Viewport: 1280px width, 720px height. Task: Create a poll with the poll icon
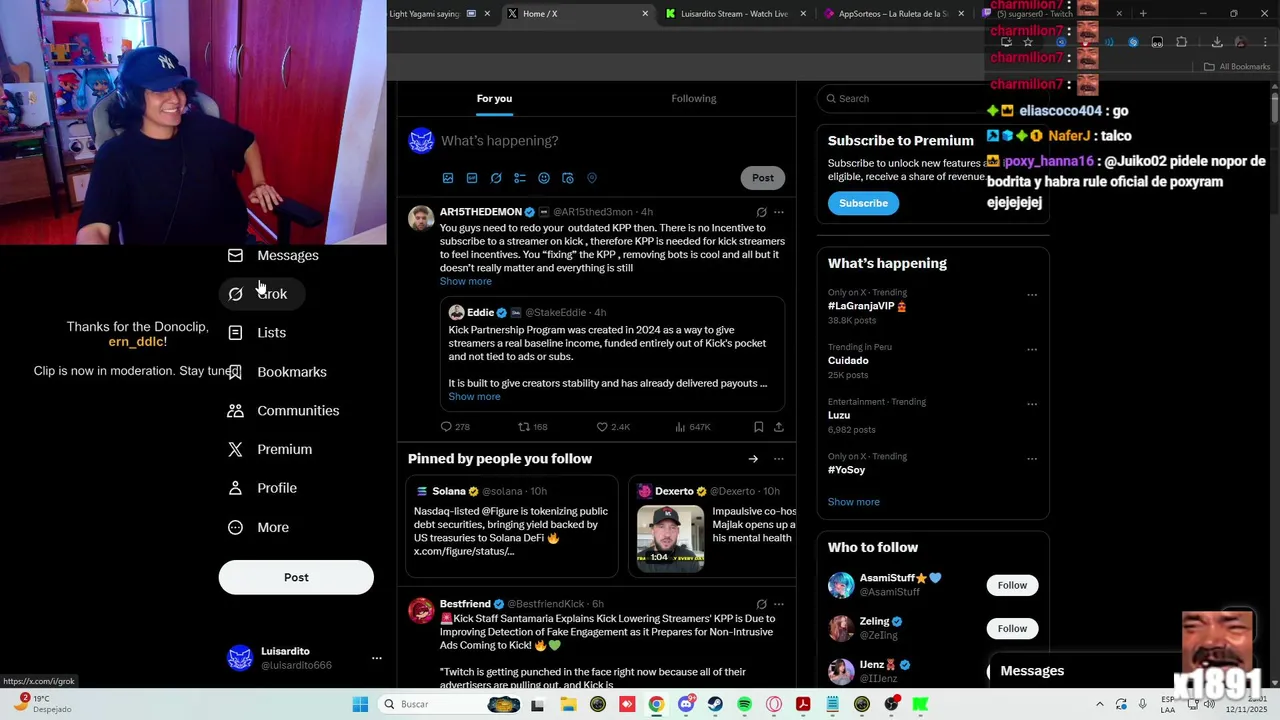coord(520,178)
